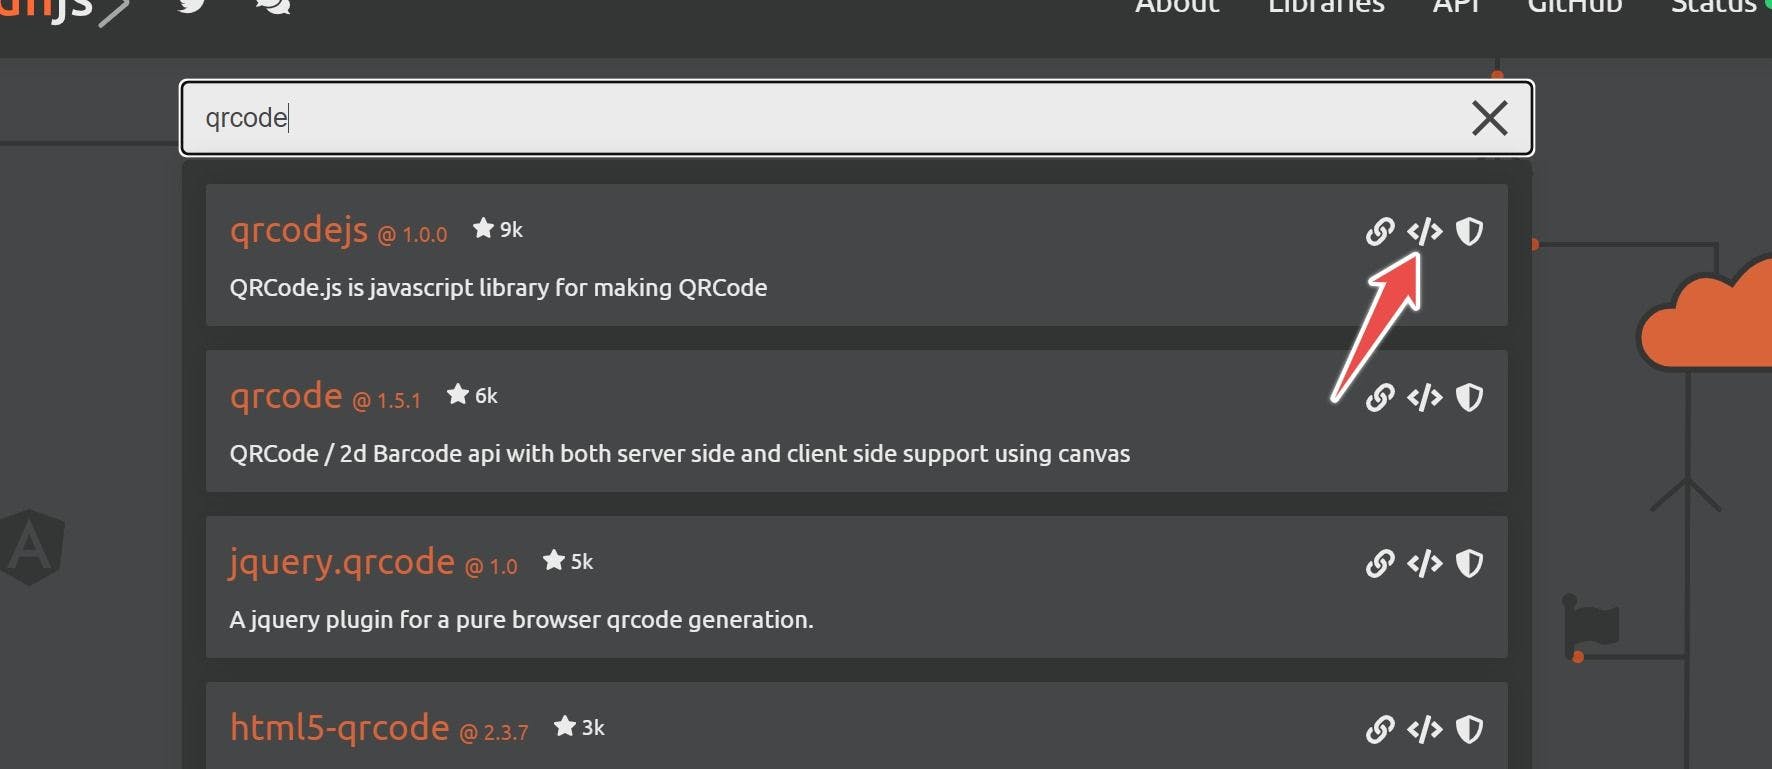Click script tag icon on qrcode 1.5.1 result
The image size is (1772, 769).
(1424, 398)
